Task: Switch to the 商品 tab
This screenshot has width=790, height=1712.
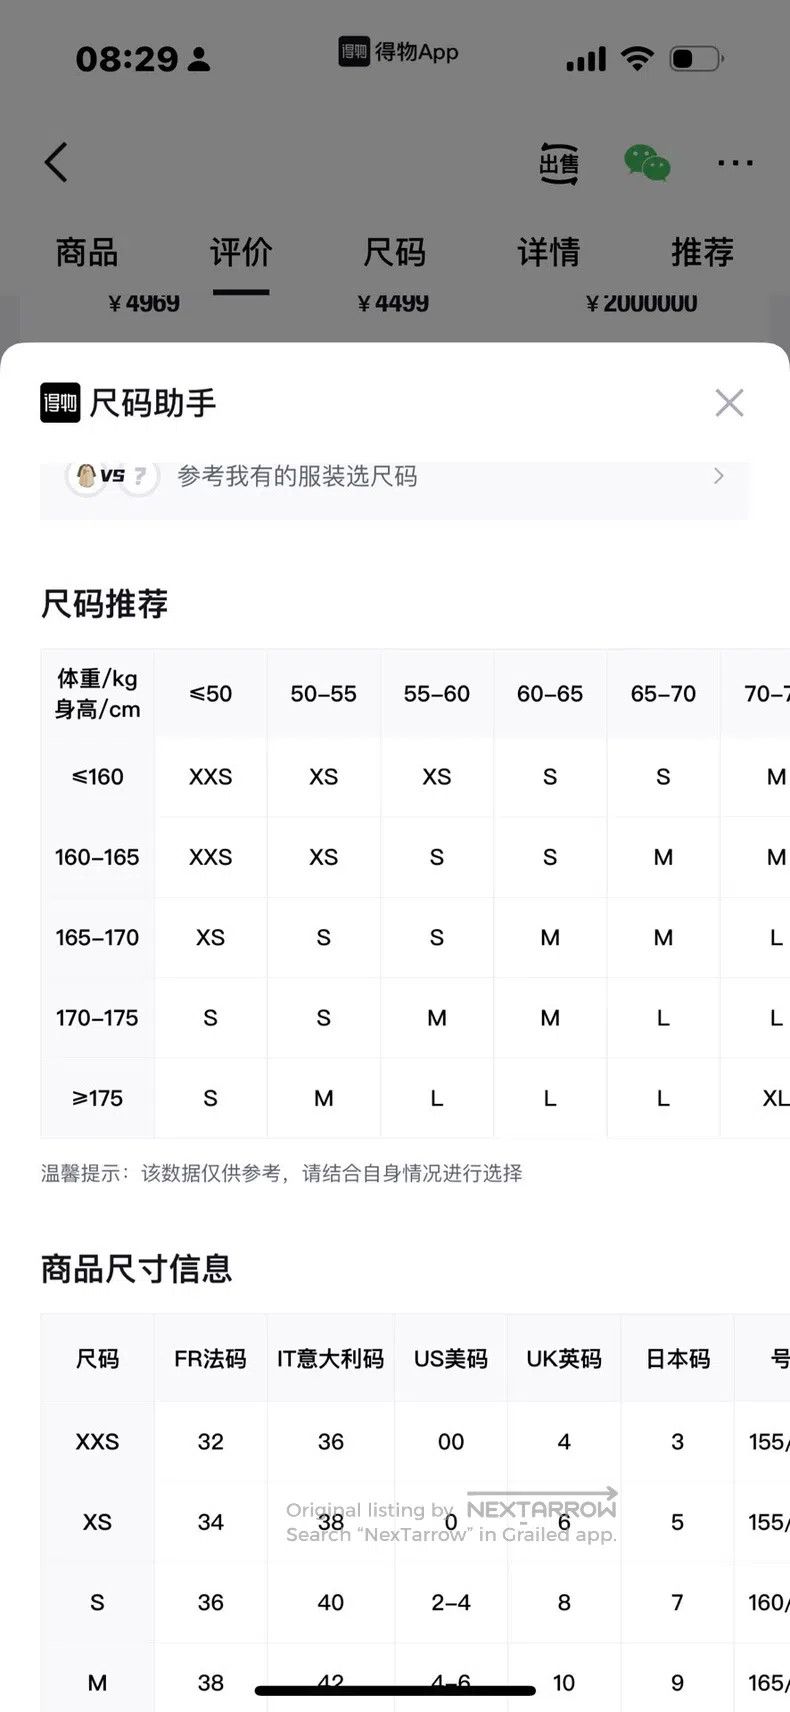Action: [x=87, y=252]
